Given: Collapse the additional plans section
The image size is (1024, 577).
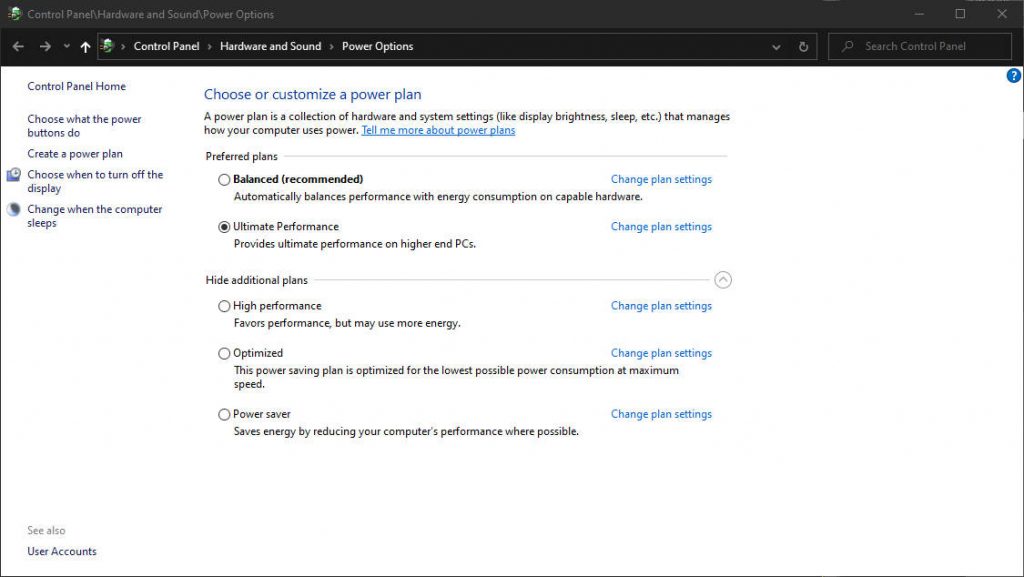Looking at the screenshot, I should pos(723,280).
